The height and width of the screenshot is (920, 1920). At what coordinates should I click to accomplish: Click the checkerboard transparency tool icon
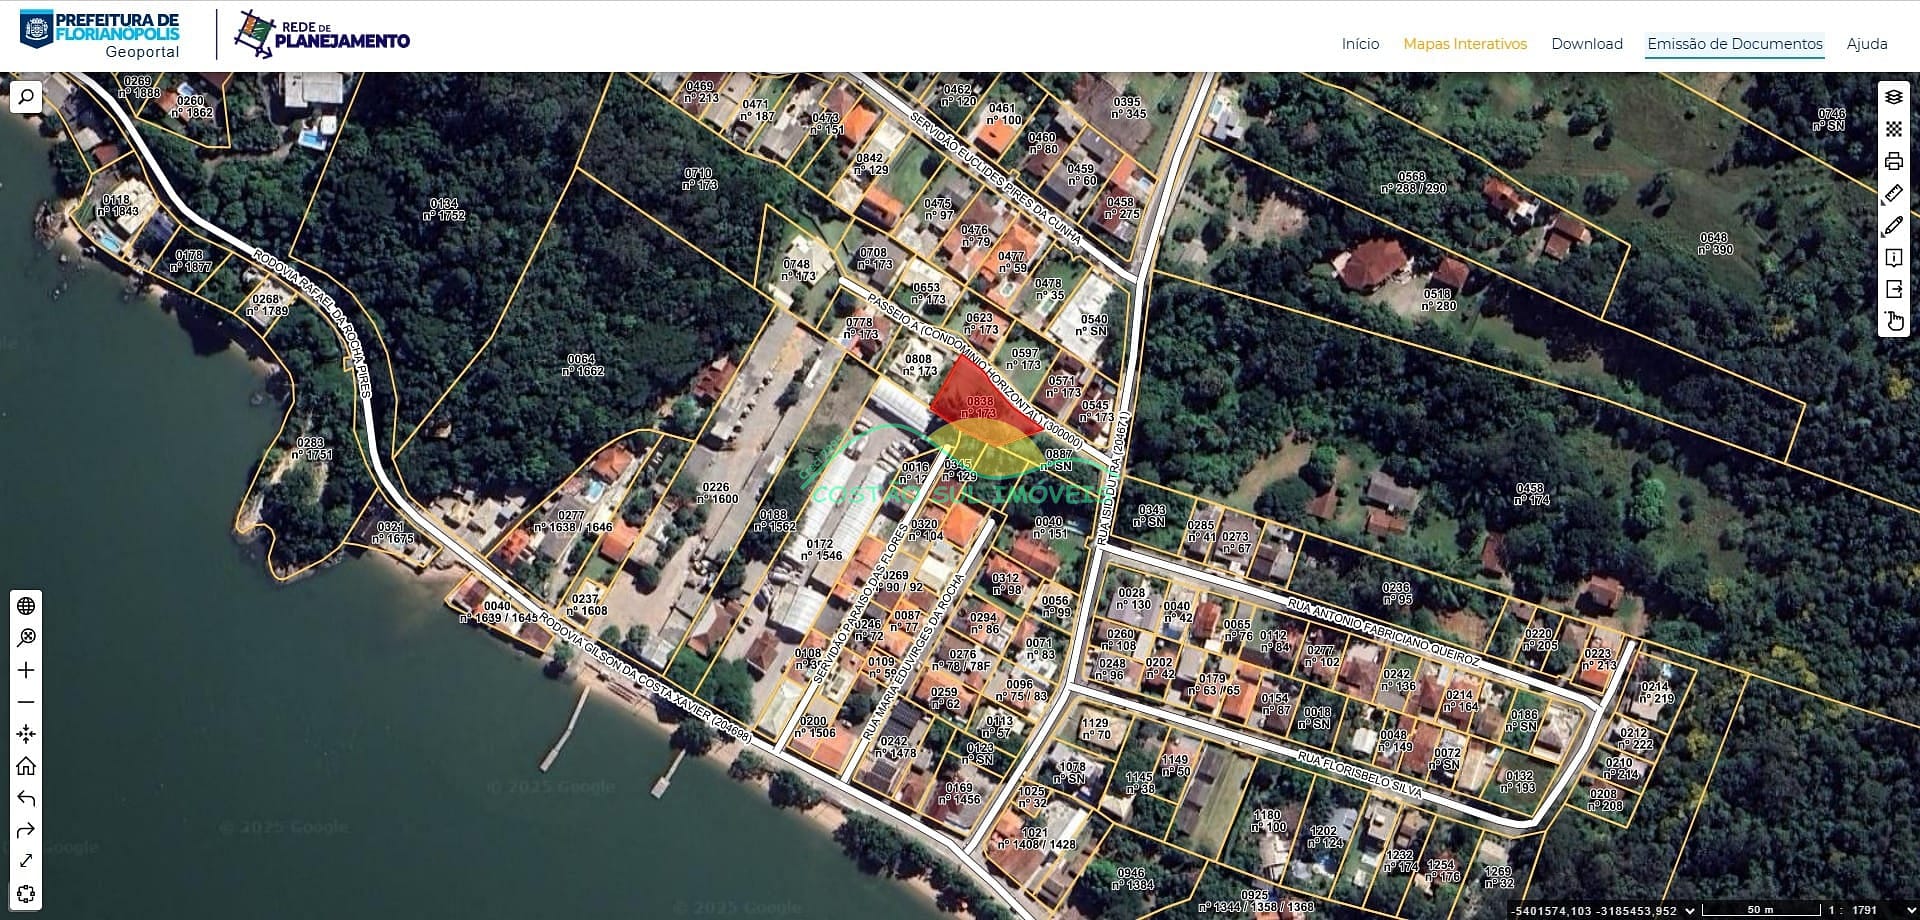[x=1893, y=129]
